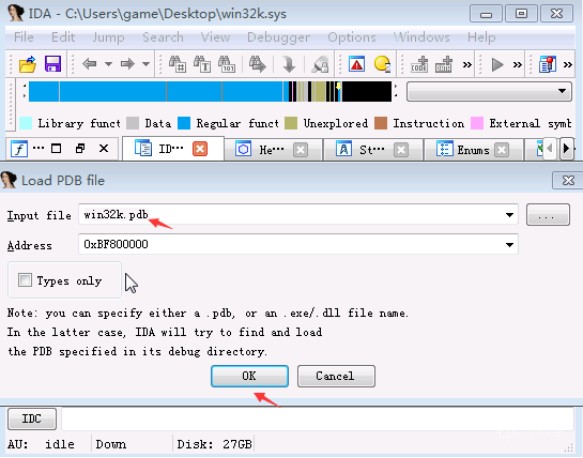
Task: Open the back-history dropdown arrow
Action: [108, 64]
